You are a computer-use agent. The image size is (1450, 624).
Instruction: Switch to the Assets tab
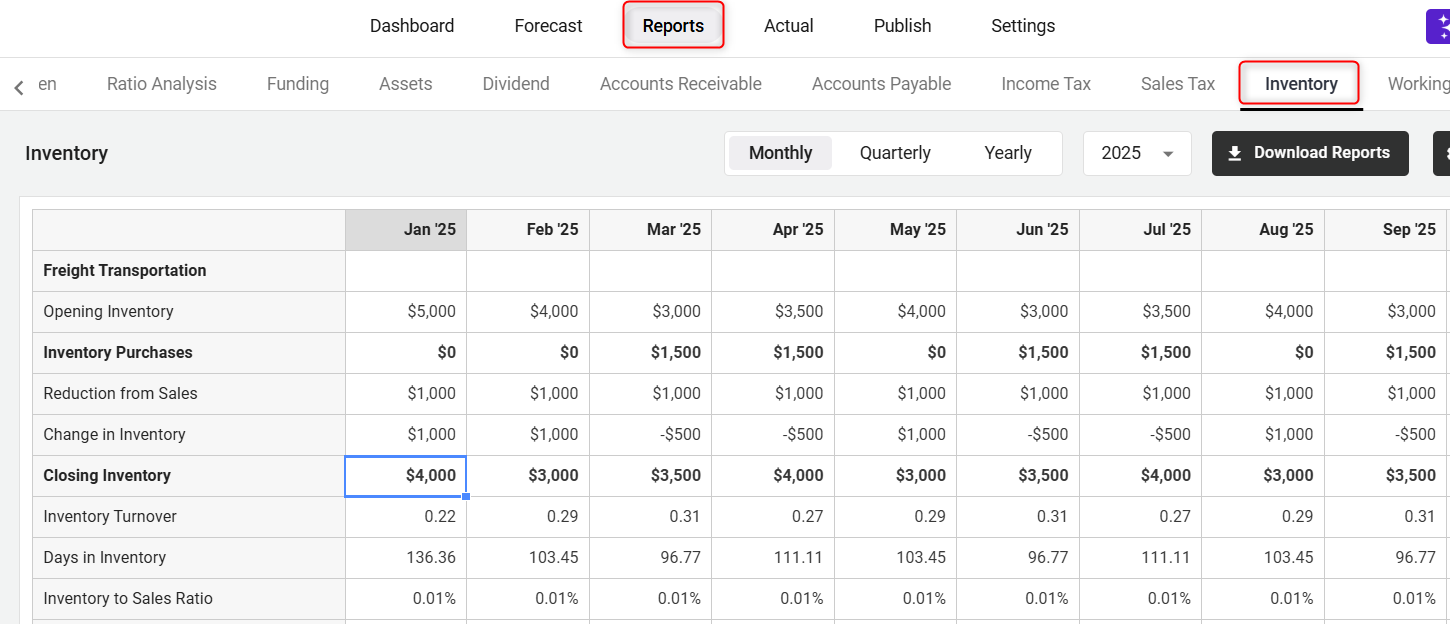coord(406,84)
